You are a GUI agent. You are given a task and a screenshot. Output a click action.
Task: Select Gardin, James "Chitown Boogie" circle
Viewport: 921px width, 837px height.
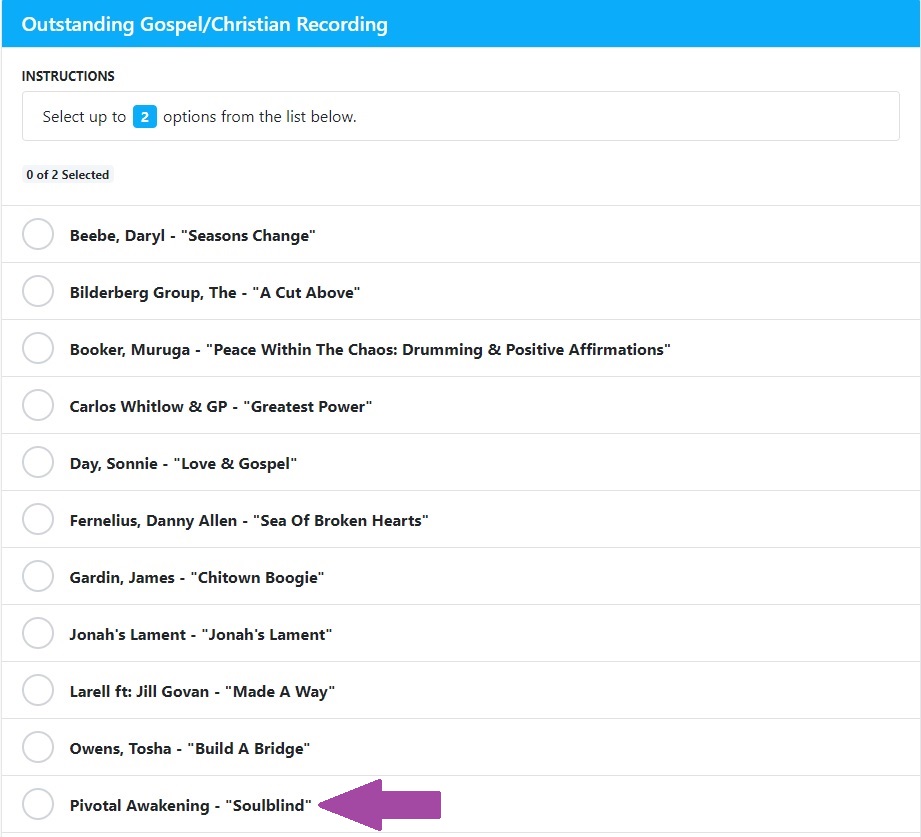pyautogui.click(x=38, y=576)
